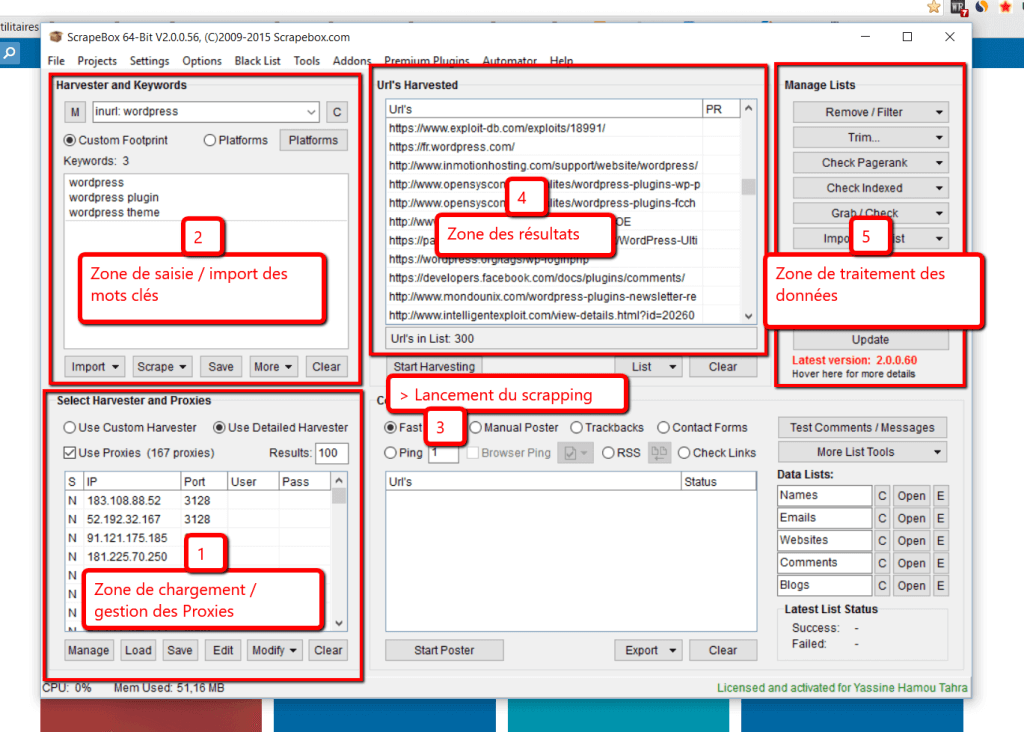Viewport: 1024px width, 732px height.
Task: Click the ScrapeBox app icon in title bar
Action: [57, 37]
